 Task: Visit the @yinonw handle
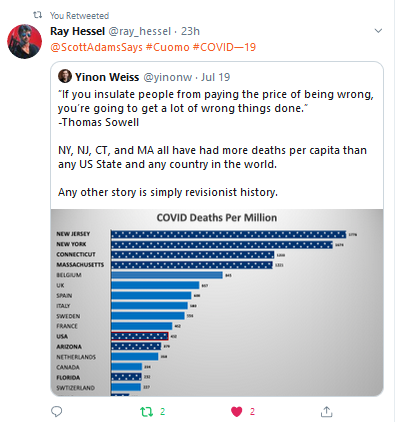click(x=168, y=77)
